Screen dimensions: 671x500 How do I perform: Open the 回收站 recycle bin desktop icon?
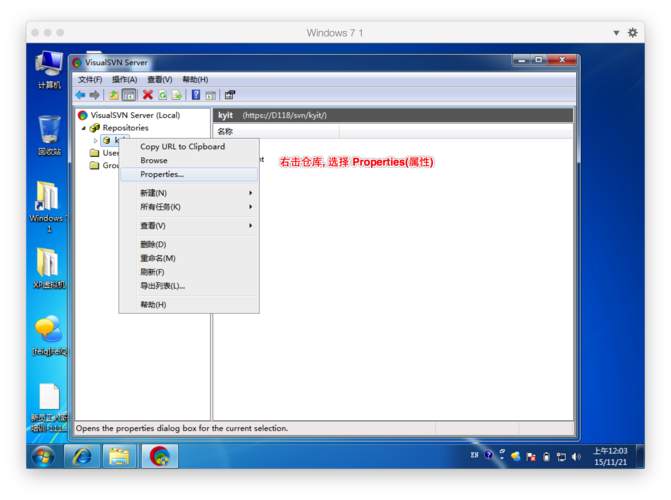click(49, 136)
